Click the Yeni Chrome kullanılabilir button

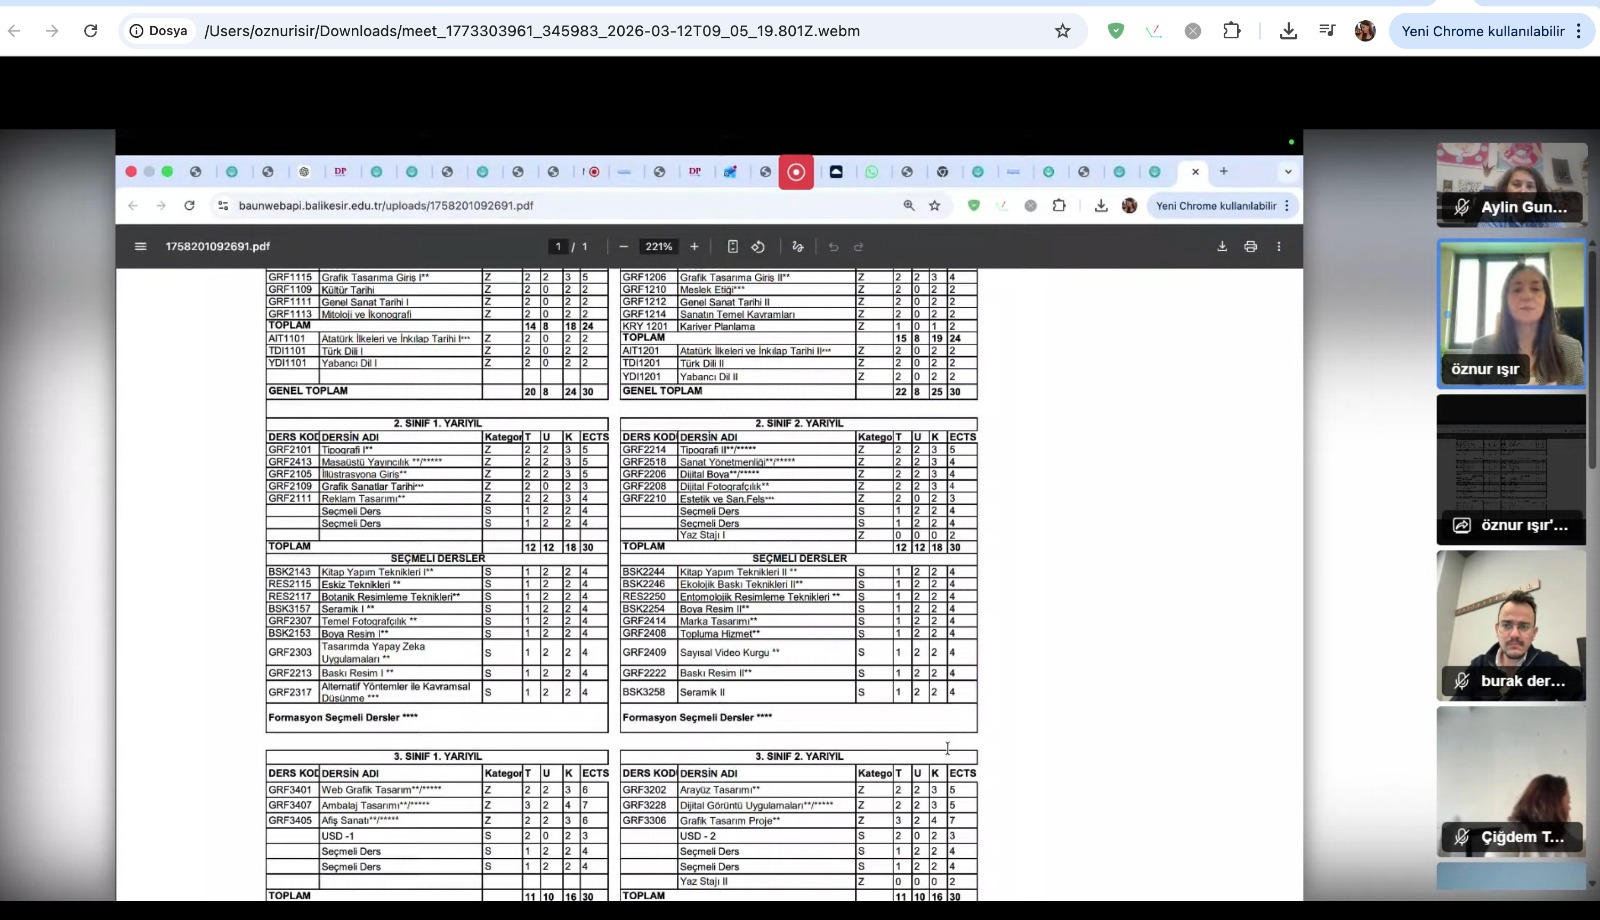(x=1483, y=31)
